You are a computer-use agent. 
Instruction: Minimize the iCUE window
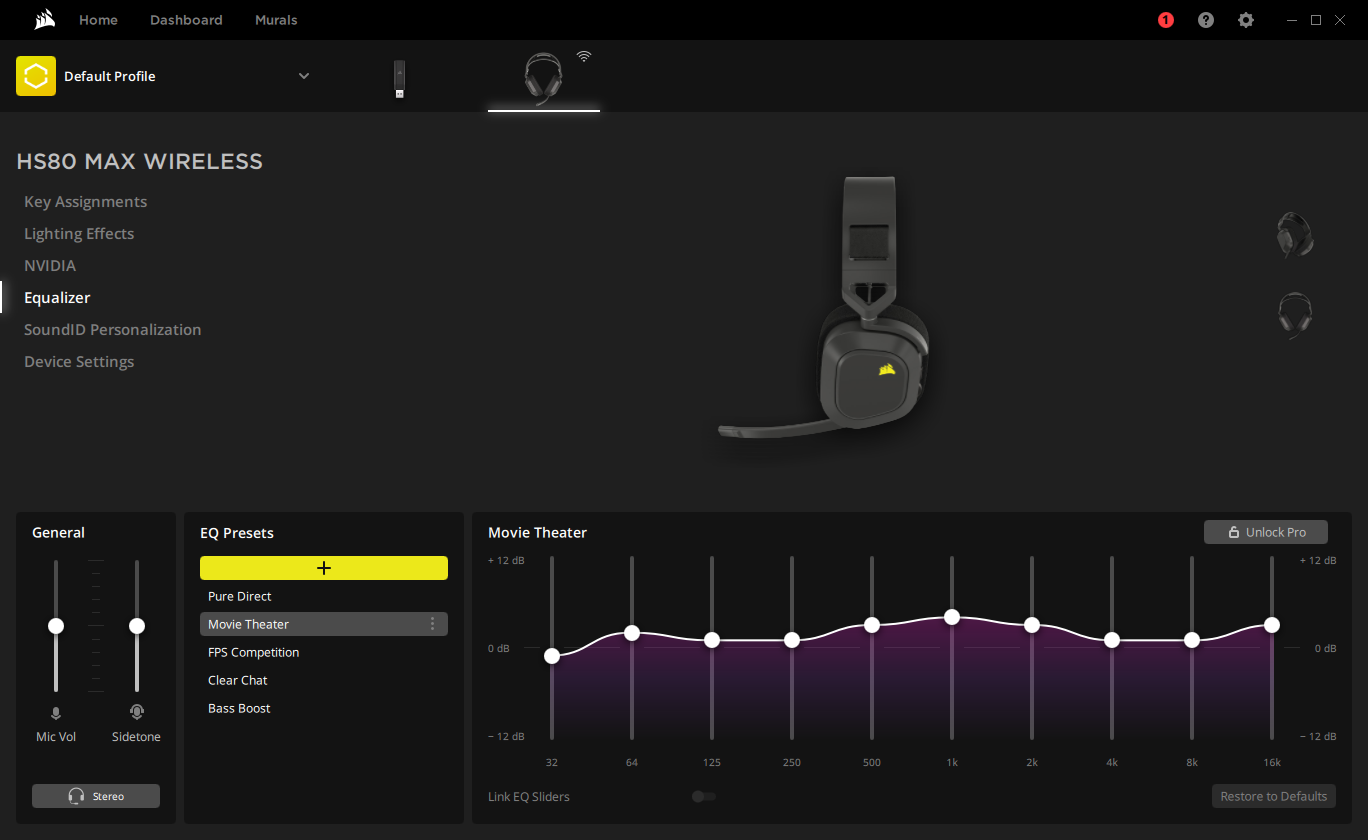pyautogui.click(x=1293, y=20)
